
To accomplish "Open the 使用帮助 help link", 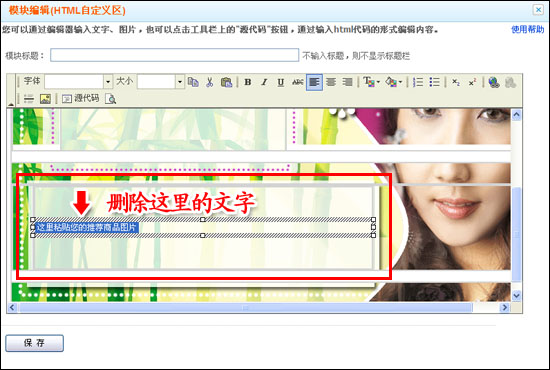I will click(528, 29).
